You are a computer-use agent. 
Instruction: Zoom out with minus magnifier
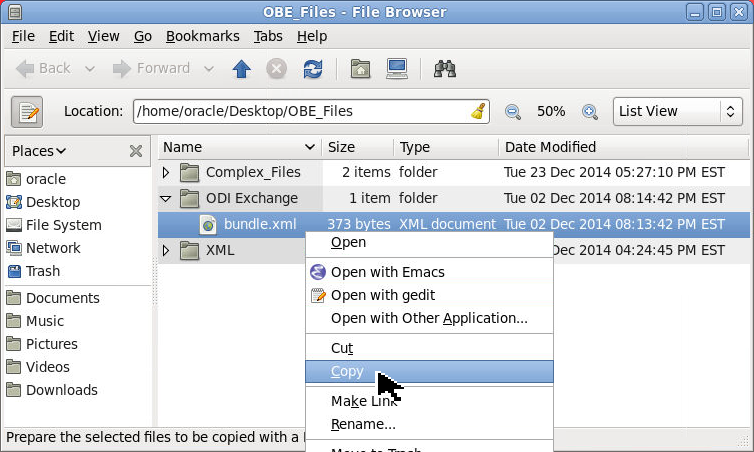tap(513, 112)
